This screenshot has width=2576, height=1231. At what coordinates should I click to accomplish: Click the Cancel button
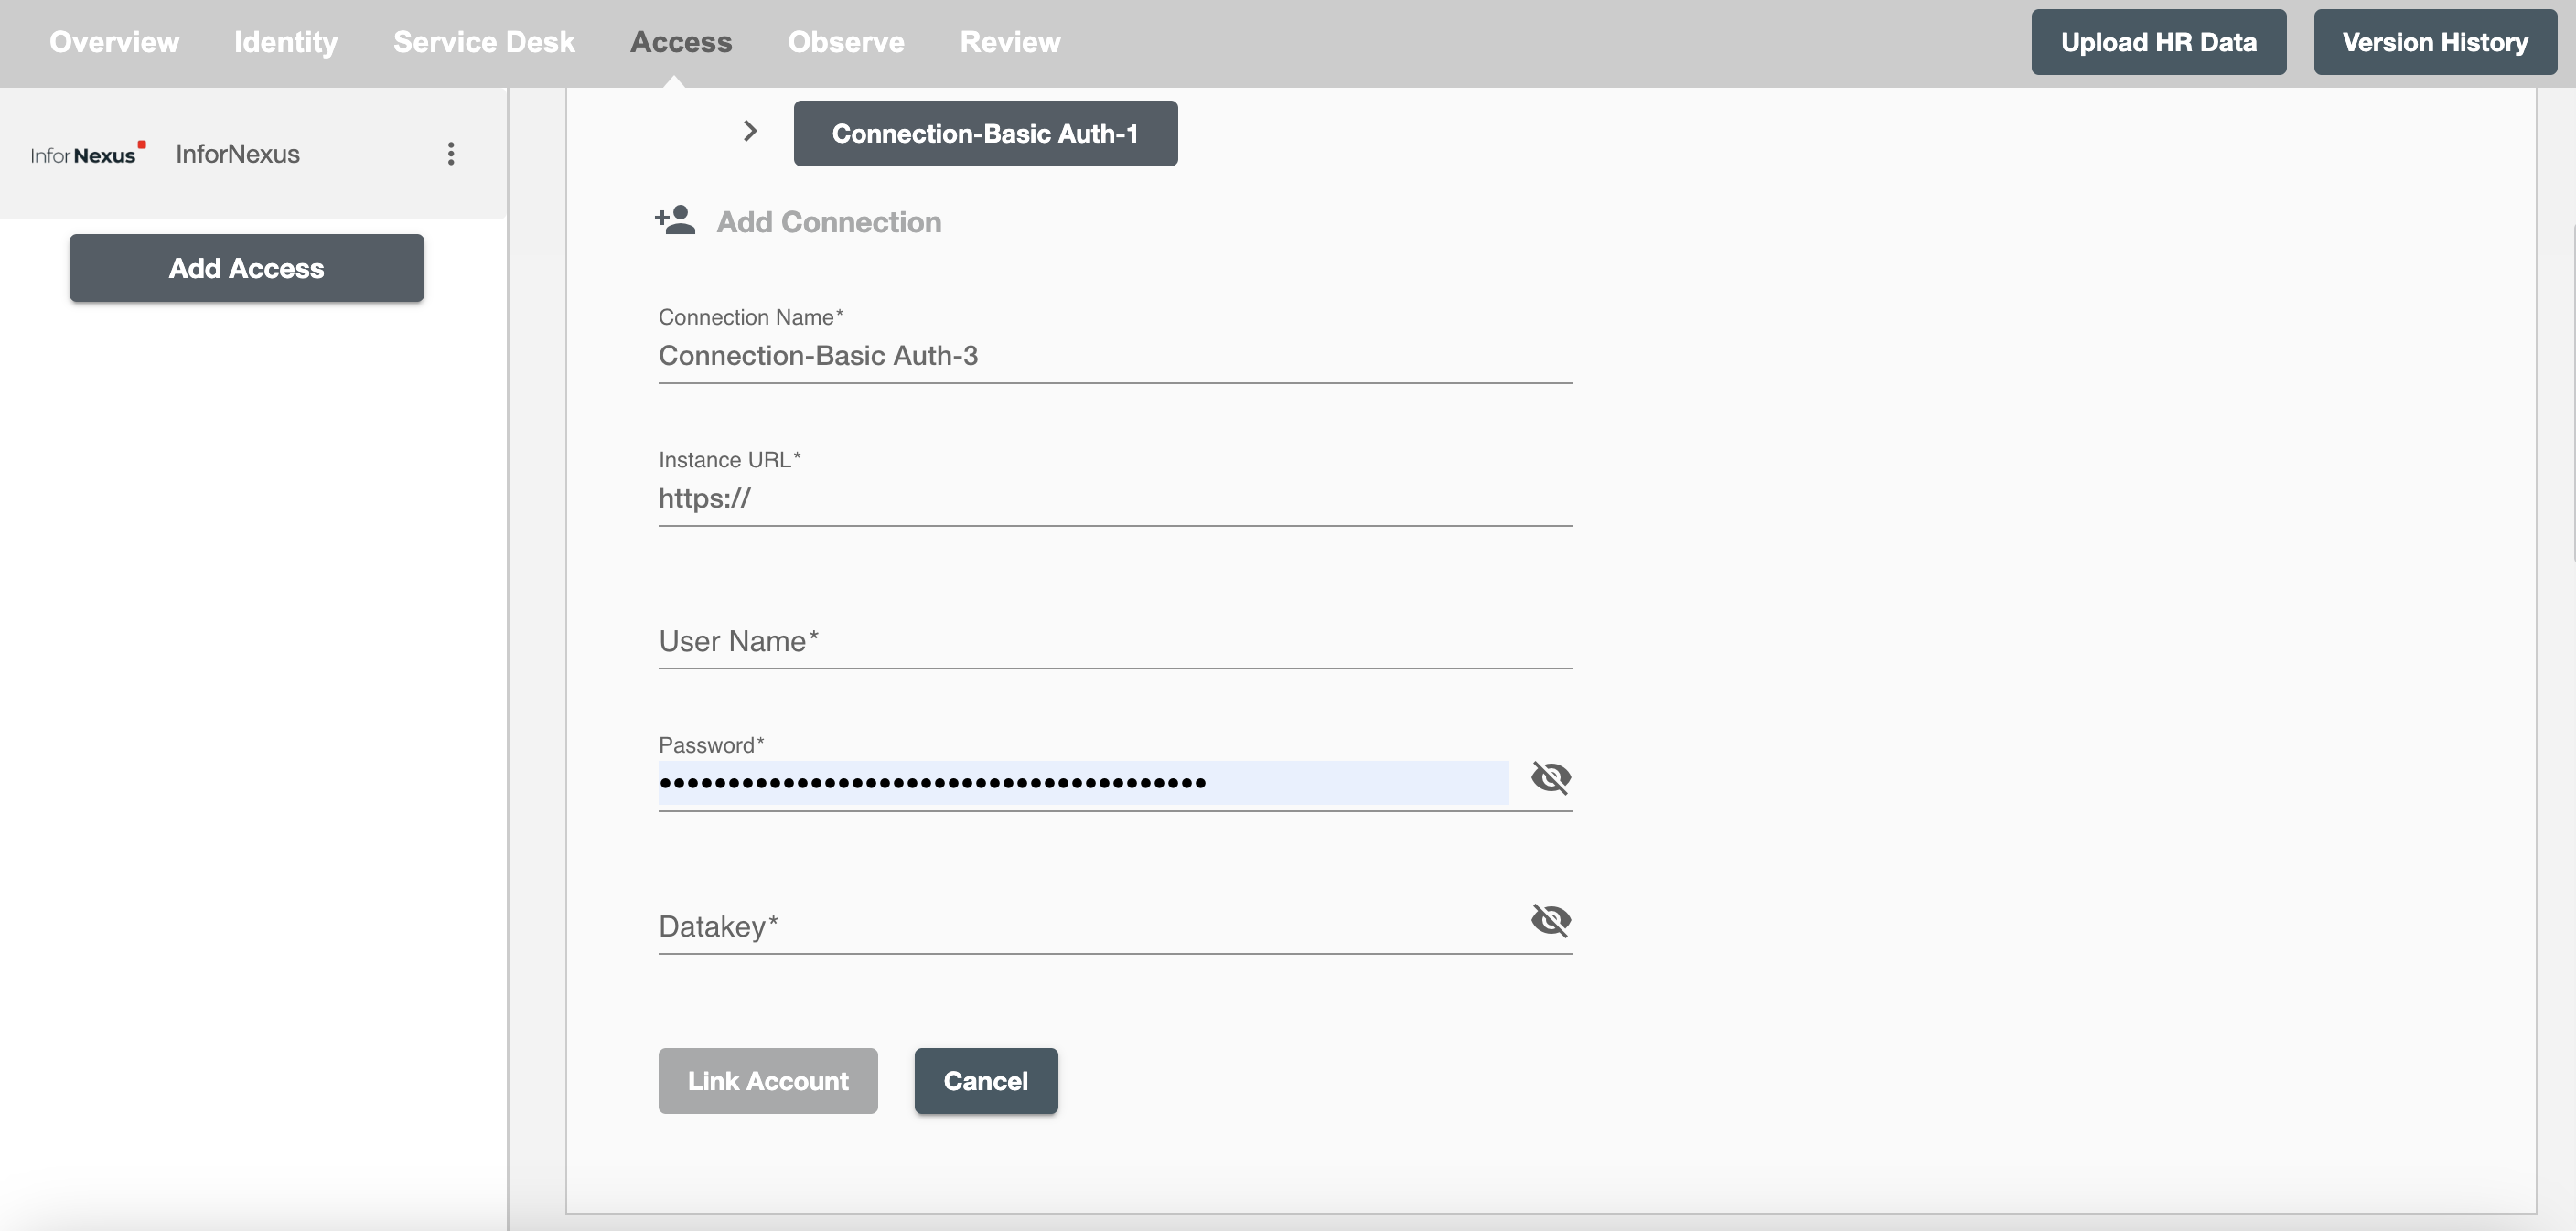tap(986, 1080)
